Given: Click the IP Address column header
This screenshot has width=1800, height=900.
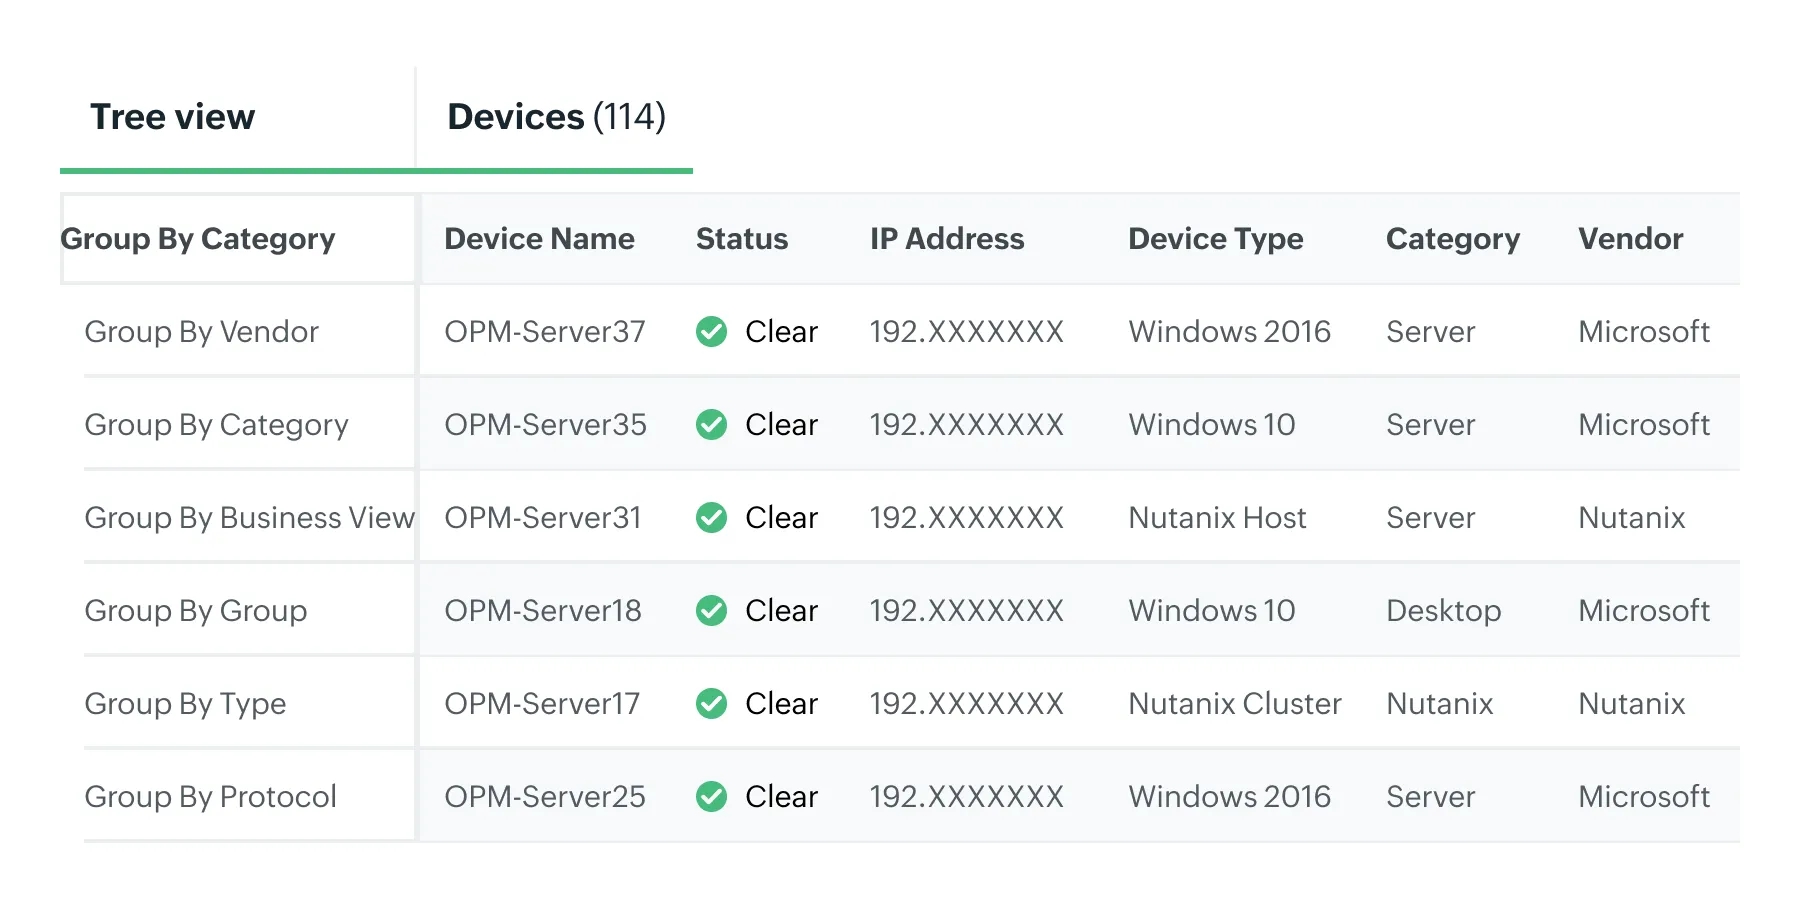Looking at the screenshot, I should pos(947,239).
